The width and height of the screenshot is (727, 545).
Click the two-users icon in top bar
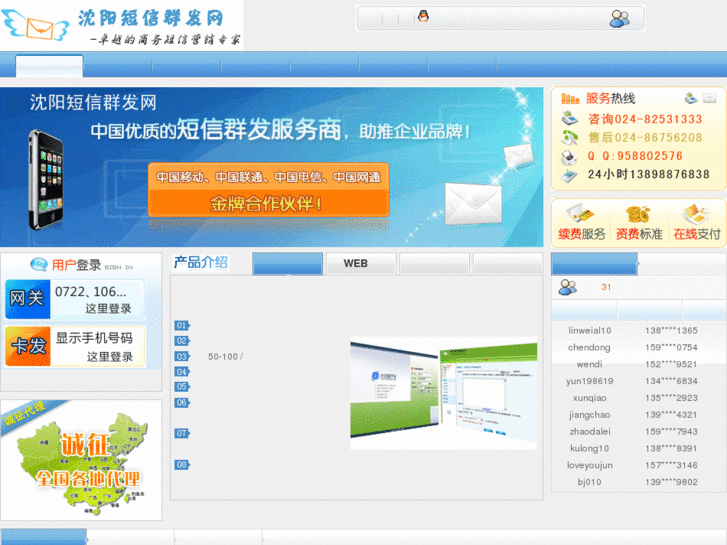point(619,19)
